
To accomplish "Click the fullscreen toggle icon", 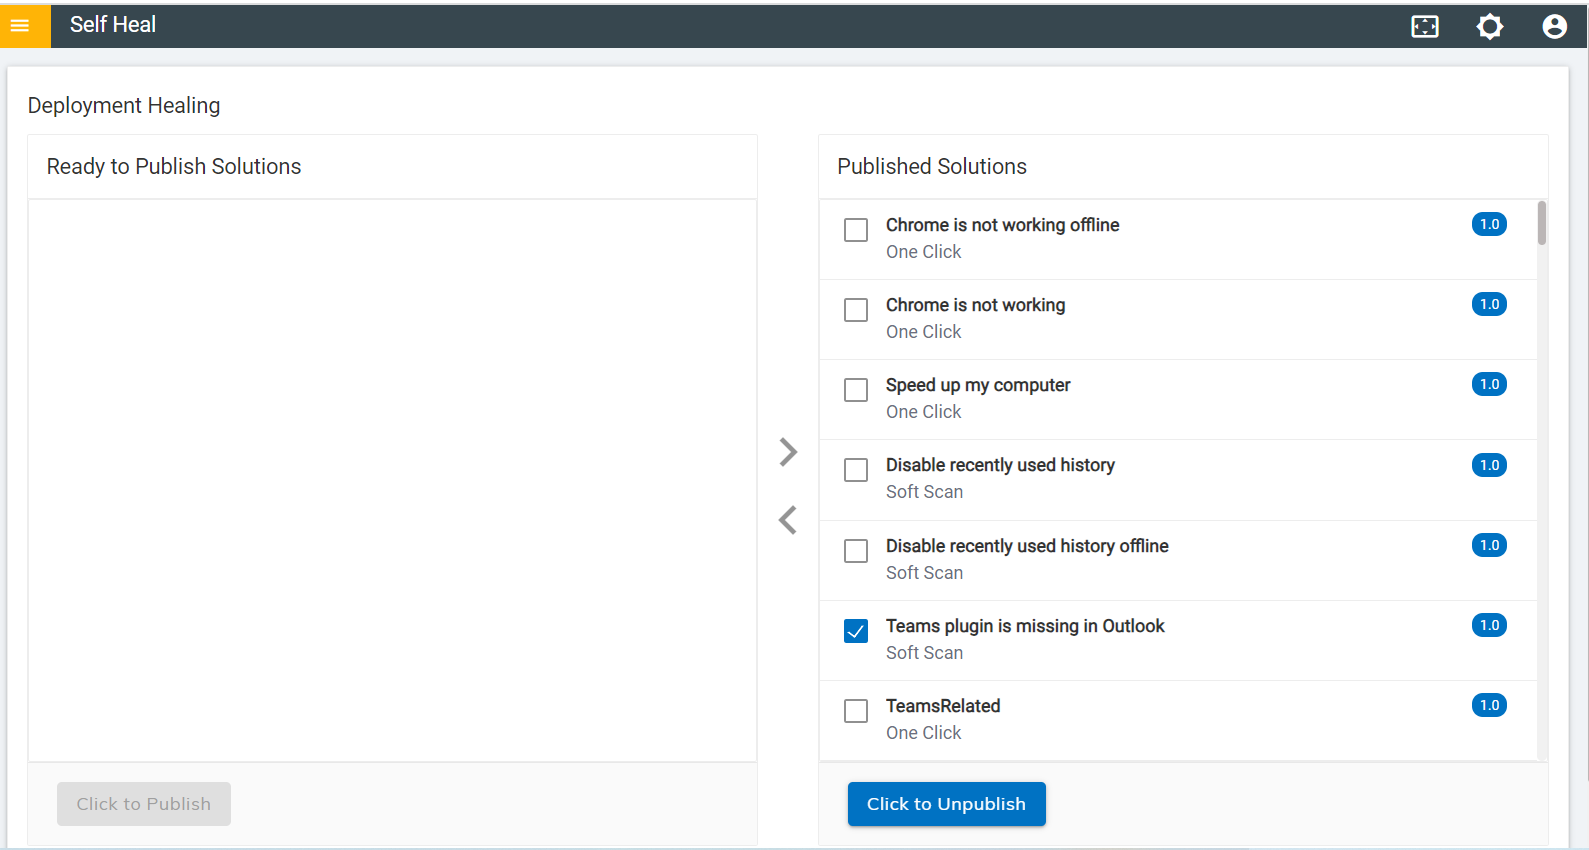I will [x=1425, y=27].
